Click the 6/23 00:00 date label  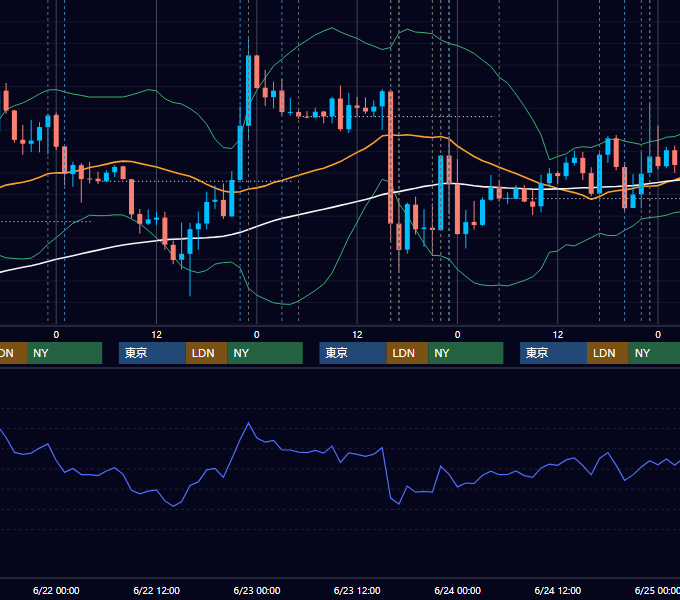click(257, 590)
